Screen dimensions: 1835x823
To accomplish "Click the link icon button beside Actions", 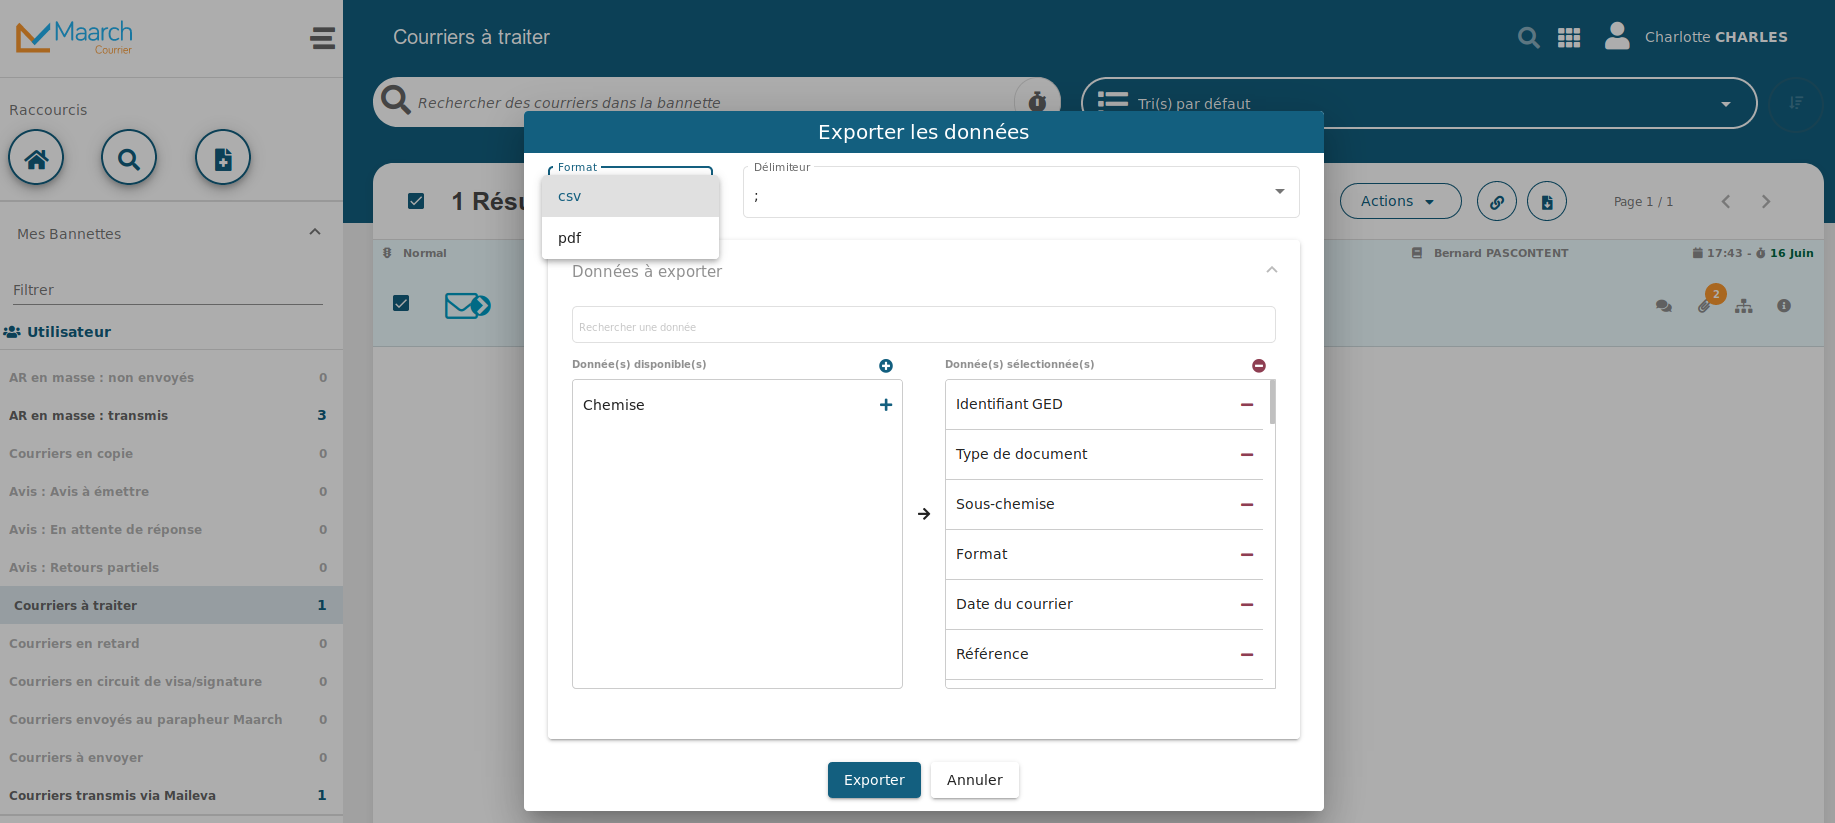I will (x=1497, y=202).
